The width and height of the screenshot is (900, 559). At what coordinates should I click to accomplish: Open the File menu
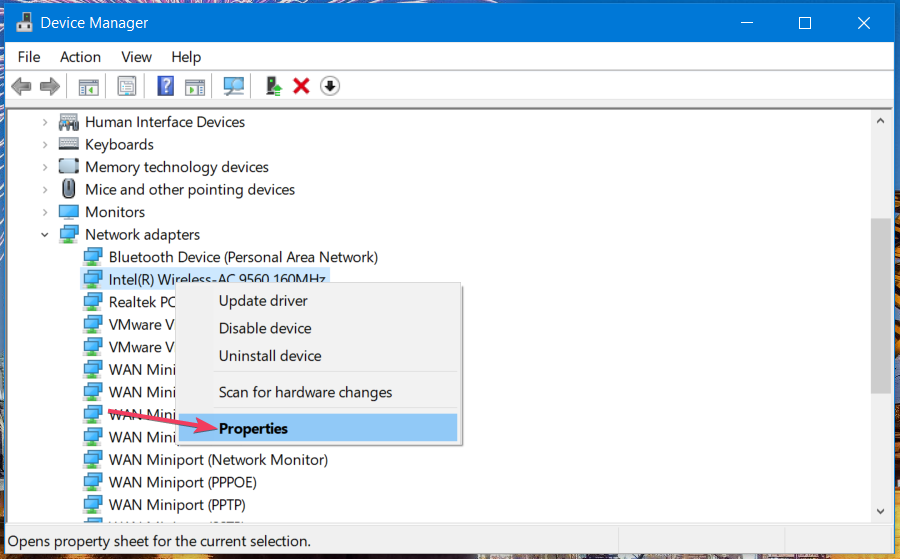click(x=29, y=57)
